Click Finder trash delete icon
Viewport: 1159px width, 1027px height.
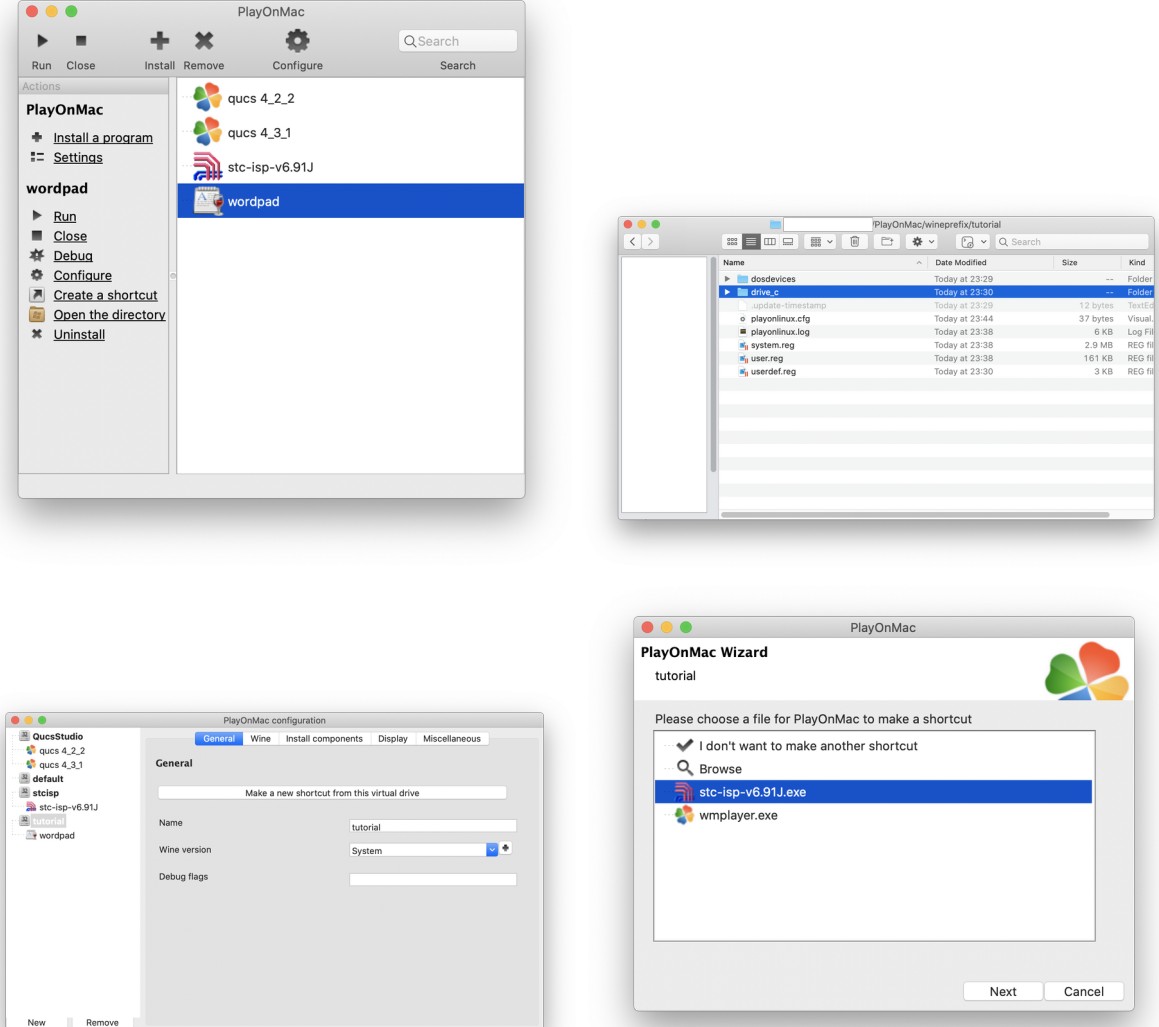pos(854,242)
